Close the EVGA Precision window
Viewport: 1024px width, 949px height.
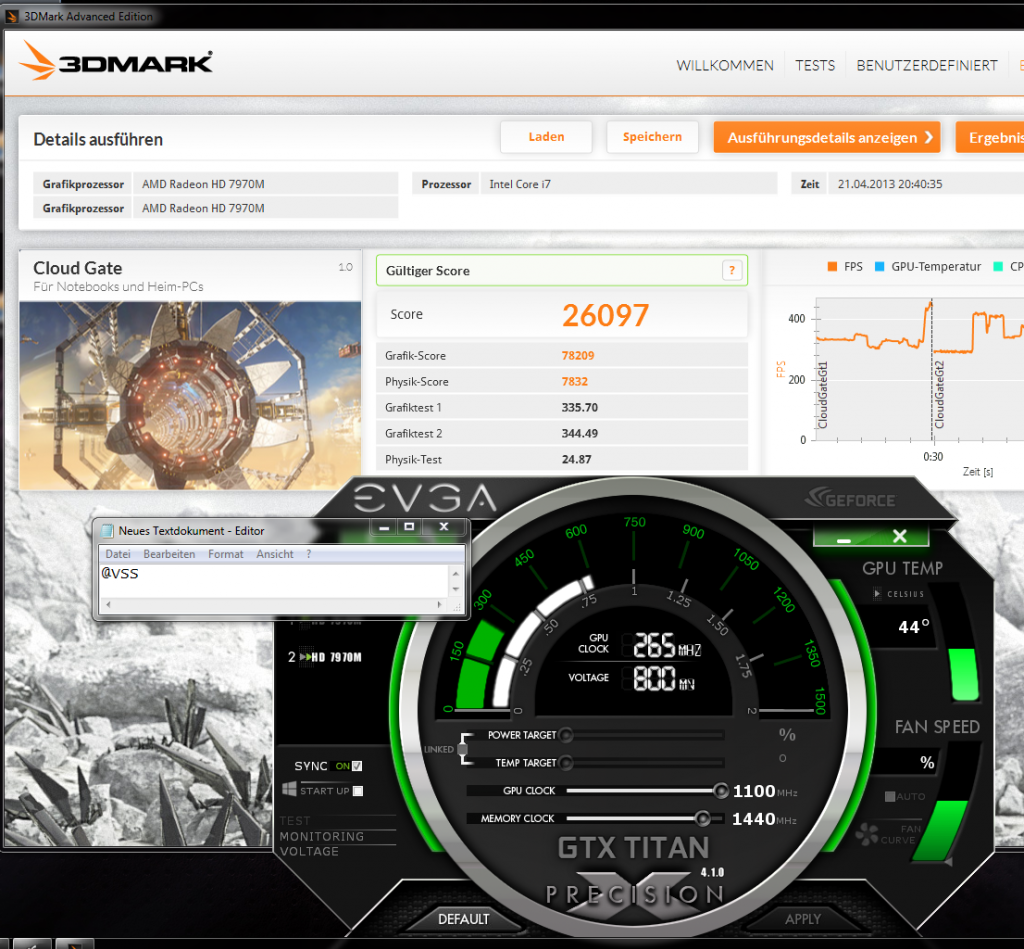900,536
